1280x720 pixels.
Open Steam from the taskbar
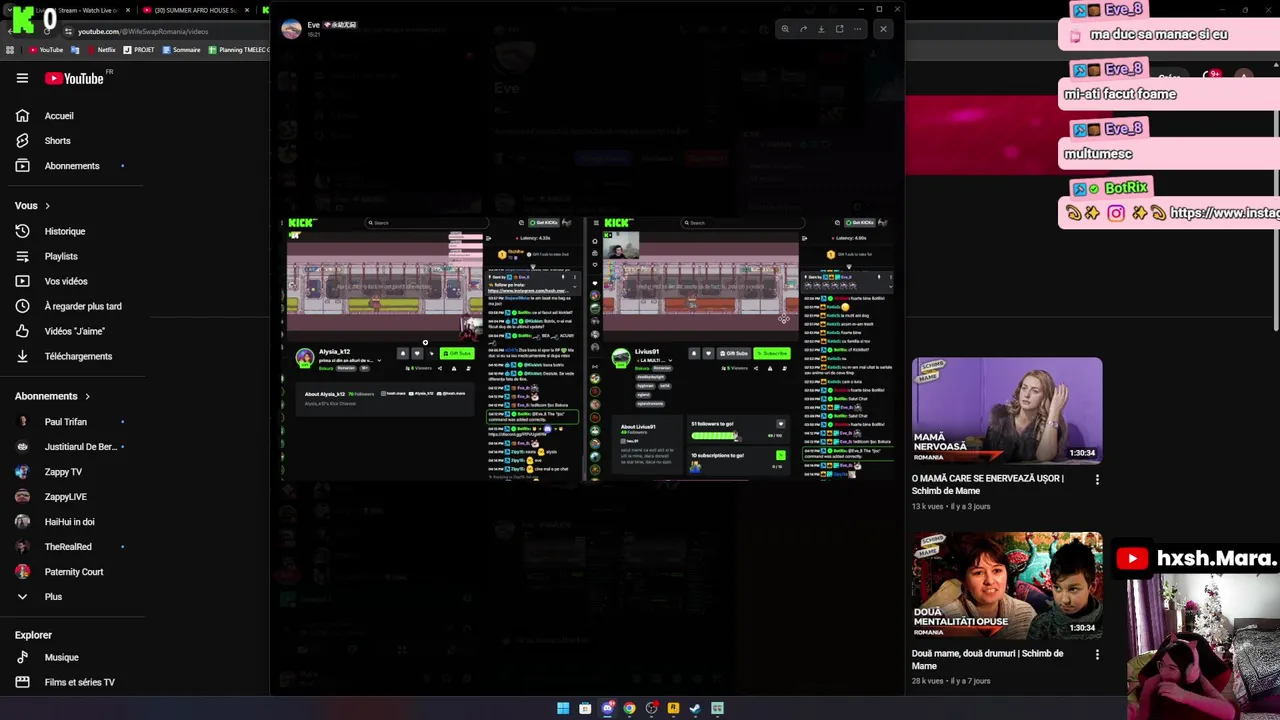click(x=695, y=709)
